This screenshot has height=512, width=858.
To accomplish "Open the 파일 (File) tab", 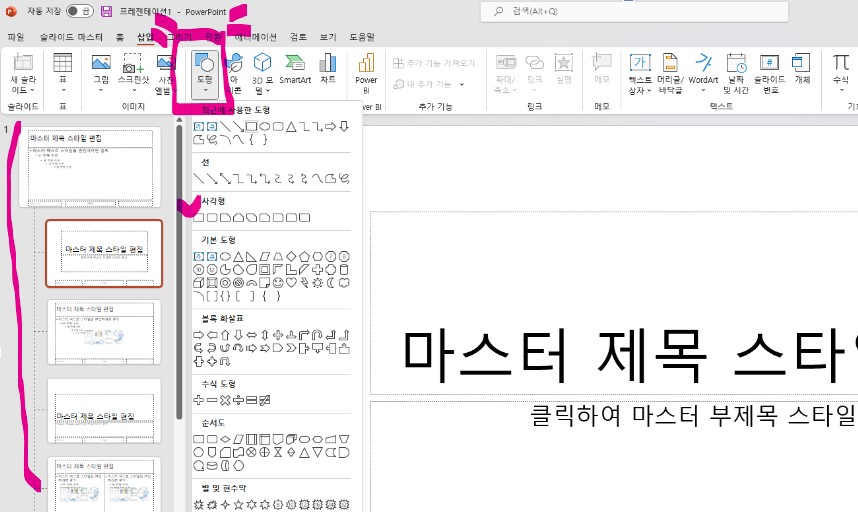I will click(x=16, y=37).
